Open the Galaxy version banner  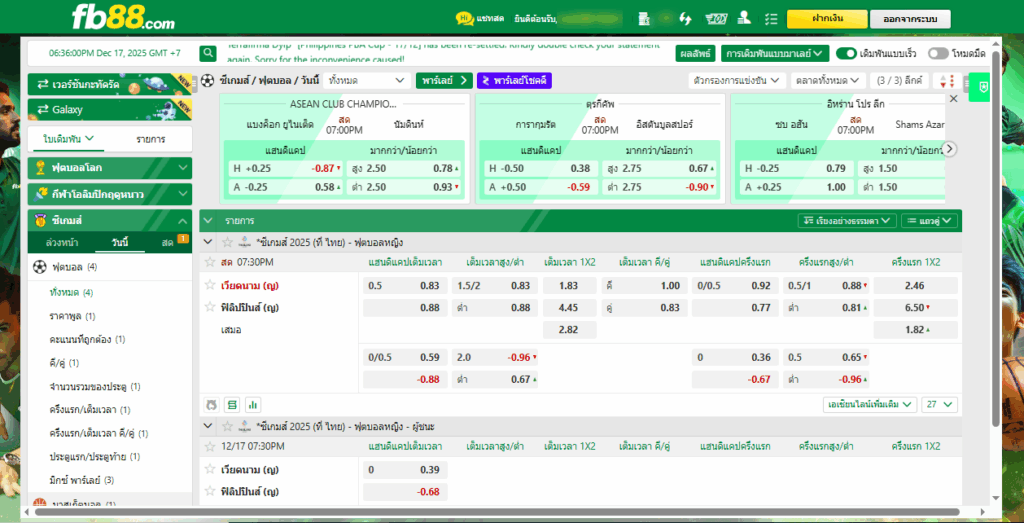click(x=110, y=110)
